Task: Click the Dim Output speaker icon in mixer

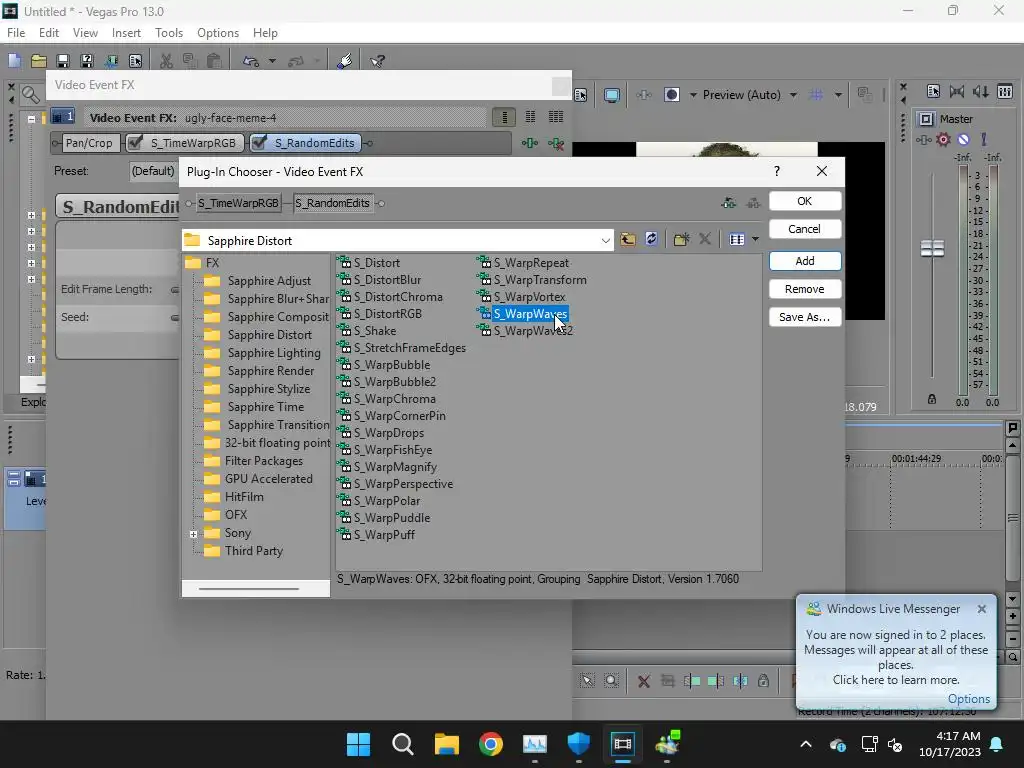Action: coord(981,91)
